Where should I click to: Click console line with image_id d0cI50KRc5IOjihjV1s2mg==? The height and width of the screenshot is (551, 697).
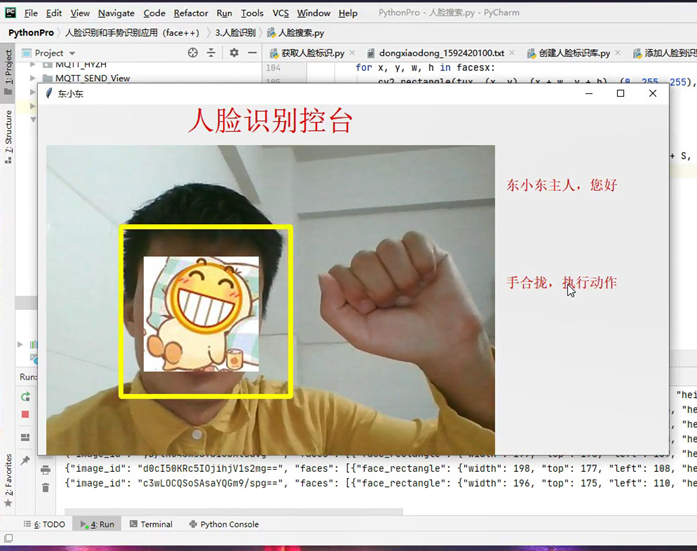(381, 468)
